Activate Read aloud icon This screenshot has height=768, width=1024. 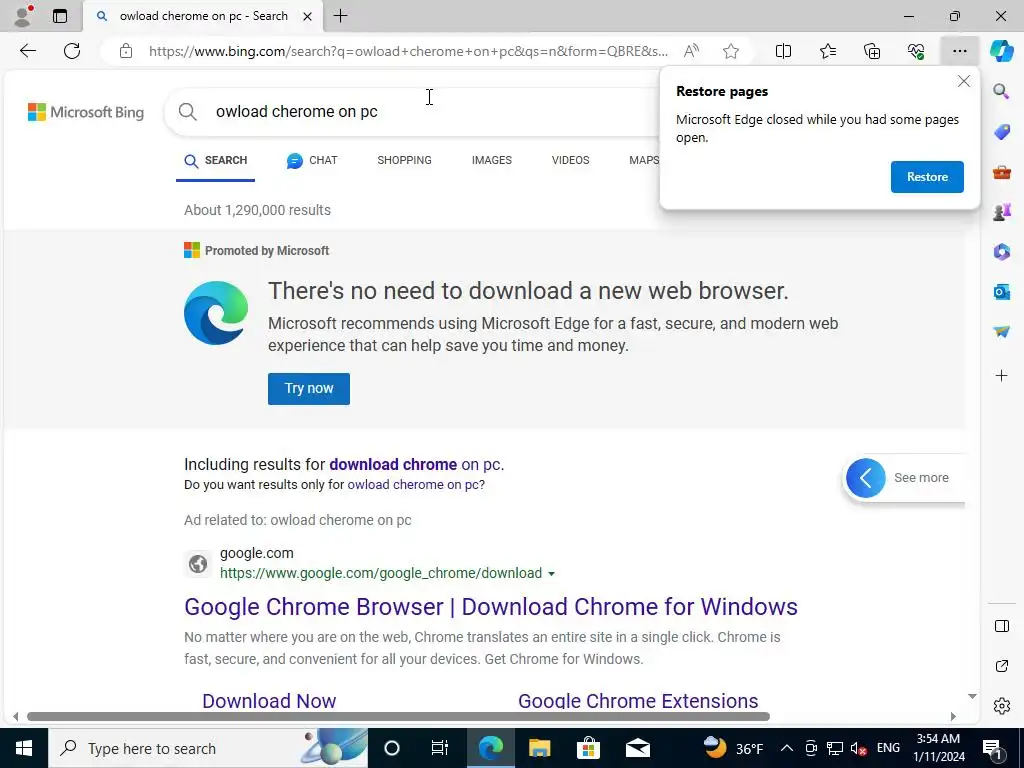691,51
